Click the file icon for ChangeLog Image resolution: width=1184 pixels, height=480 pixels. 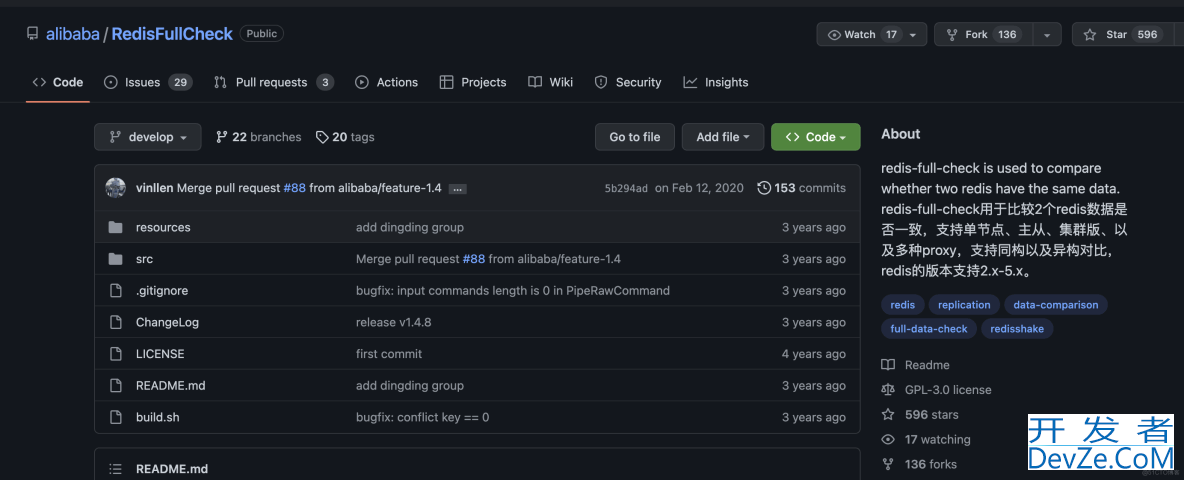pos(116,322)
